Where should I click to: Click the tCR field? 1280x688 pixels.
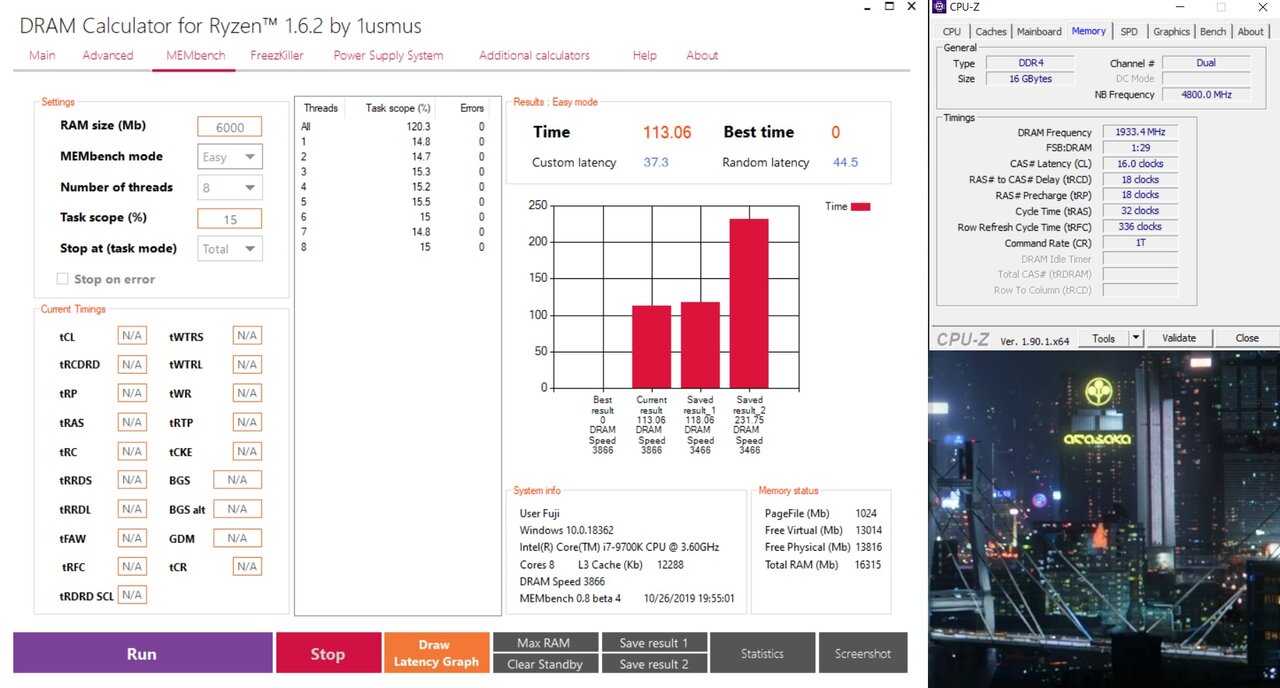247,567
